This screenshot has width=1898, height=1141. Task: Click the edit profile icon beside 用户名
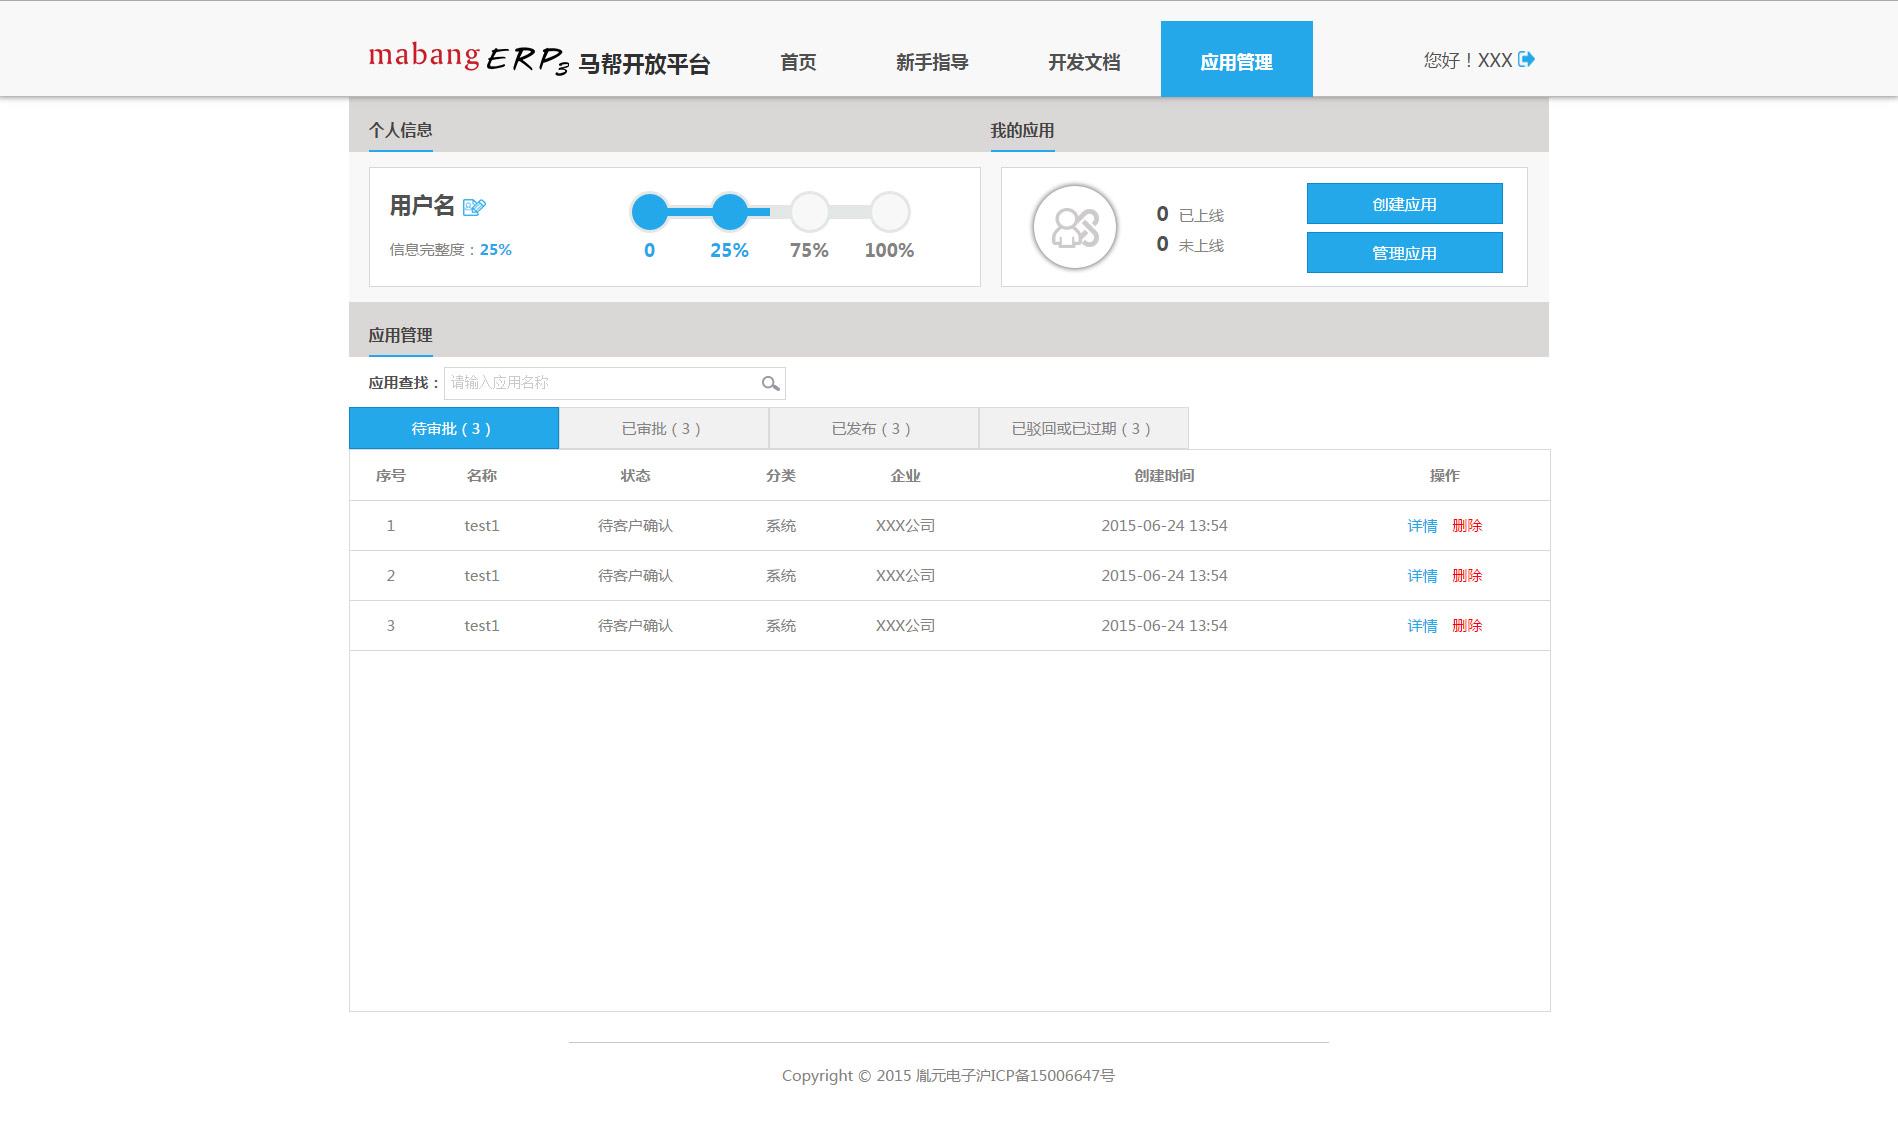(x=474, y=207)
